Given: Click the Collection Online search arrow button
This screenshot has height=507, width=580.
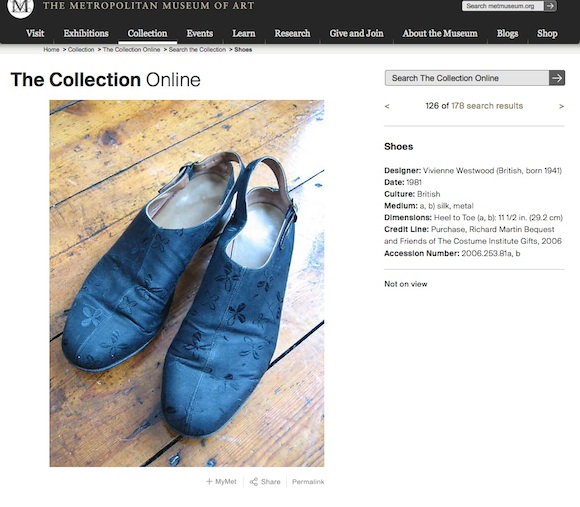Looking at the screenshot, I should pyautogui.click(x=557, y=78).
